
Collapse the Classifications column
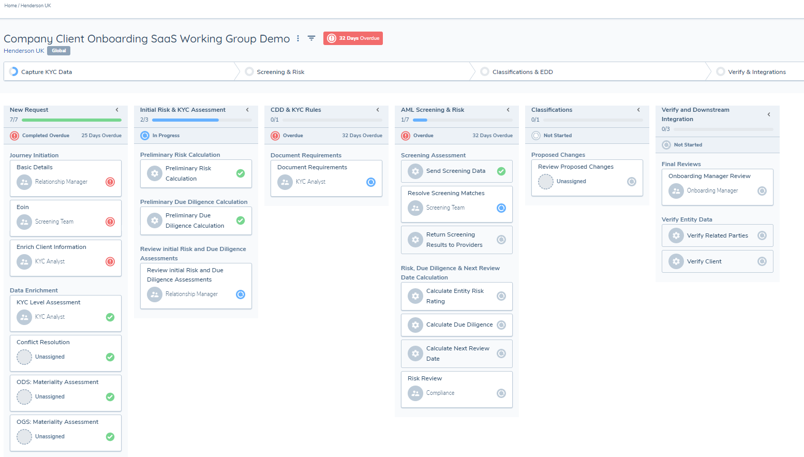pos(638,110)
